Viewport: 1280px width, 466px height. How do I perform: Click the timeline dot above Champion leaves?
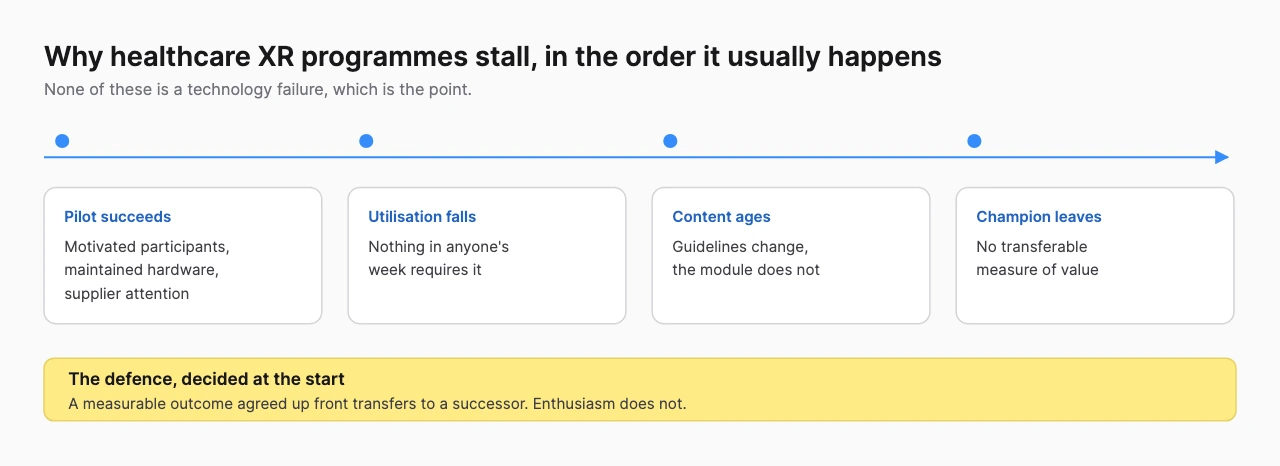(974, 141)
